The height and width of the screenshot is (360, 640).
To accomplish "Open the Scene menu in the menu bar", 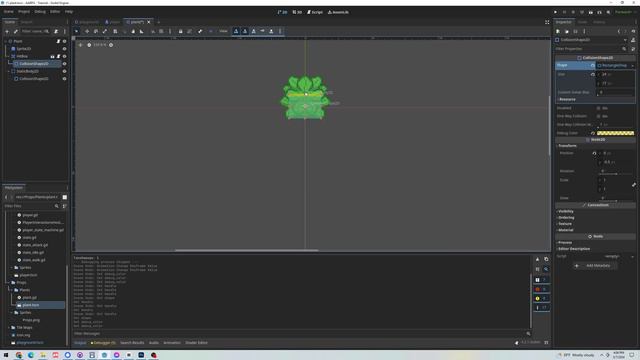I will [9, 12].
